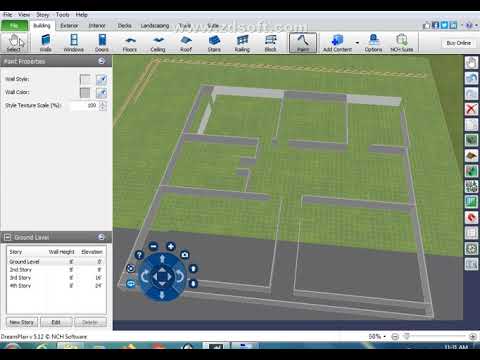Click the Wall Style swatch
Screen dimensions: 480x360
(85, 79)
